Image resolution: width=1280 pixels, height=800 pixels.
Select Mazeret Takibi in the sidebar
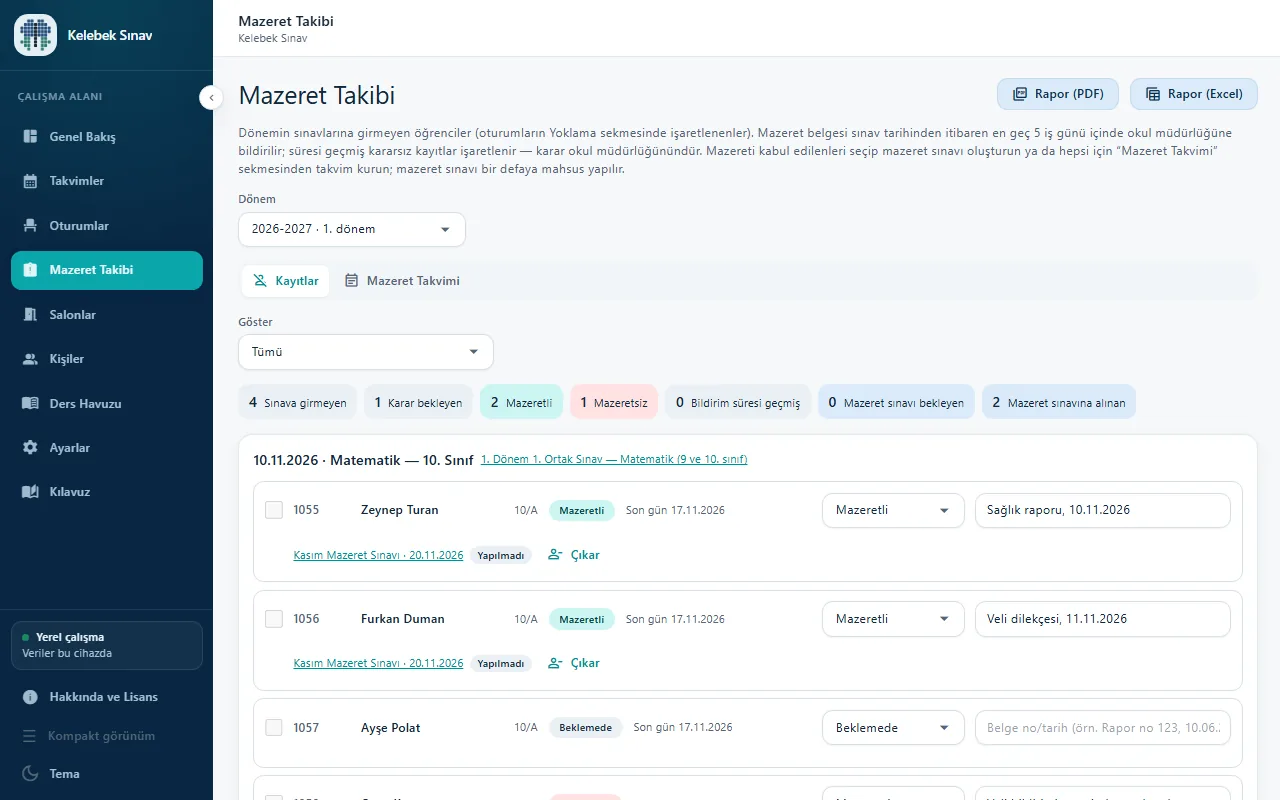[107, 270]
